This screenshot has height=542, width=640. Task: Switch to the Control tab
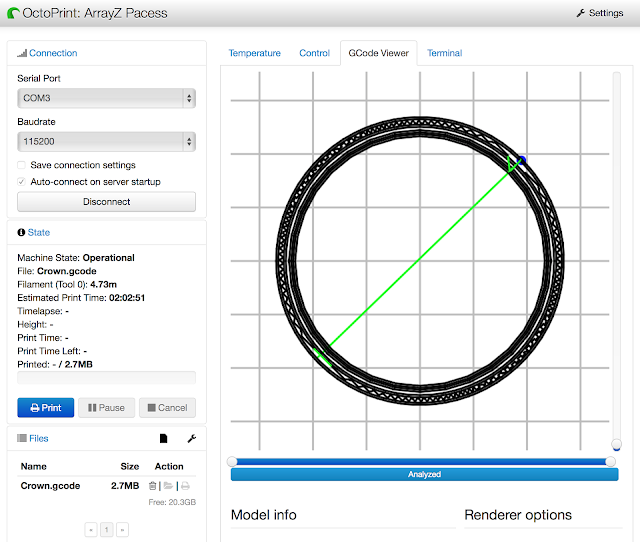(x=314, y=53)
